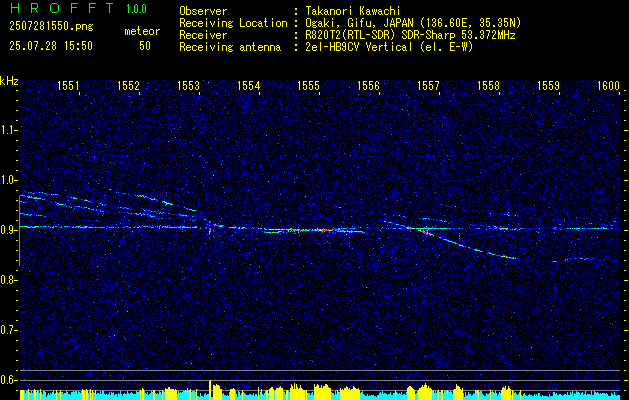Click the observer name Takanori Kawachi
The height and width of the screenshot is (400, 629).
click(x=353, y=11)
